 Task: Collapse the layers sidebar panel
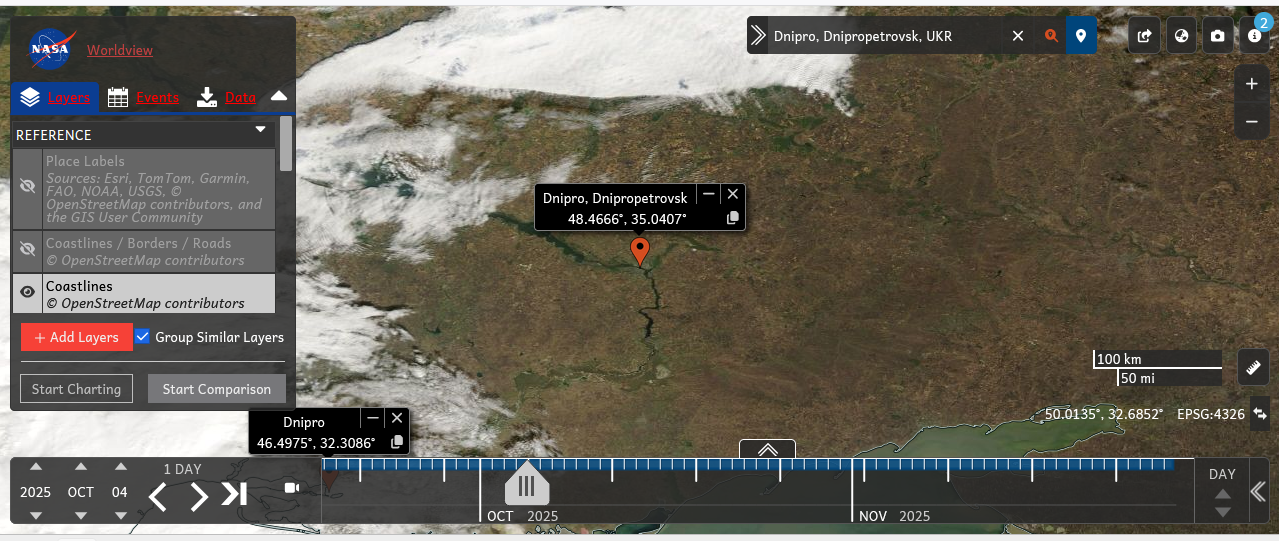click(279, 96)
